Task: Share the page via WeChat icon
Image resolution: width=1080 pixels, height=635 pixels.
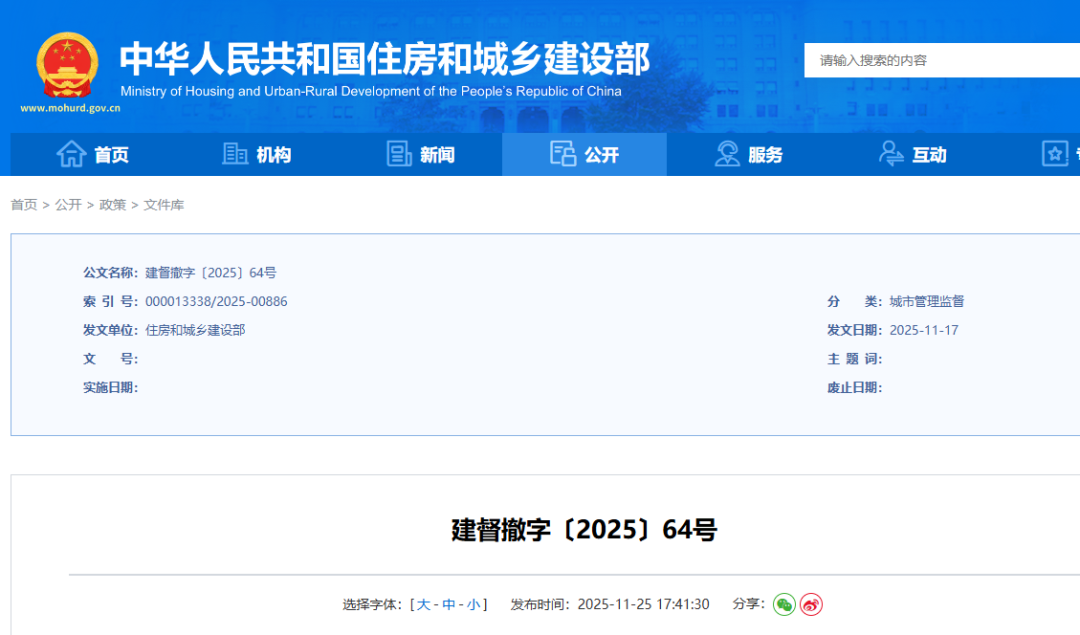Action: pos(784,604)
